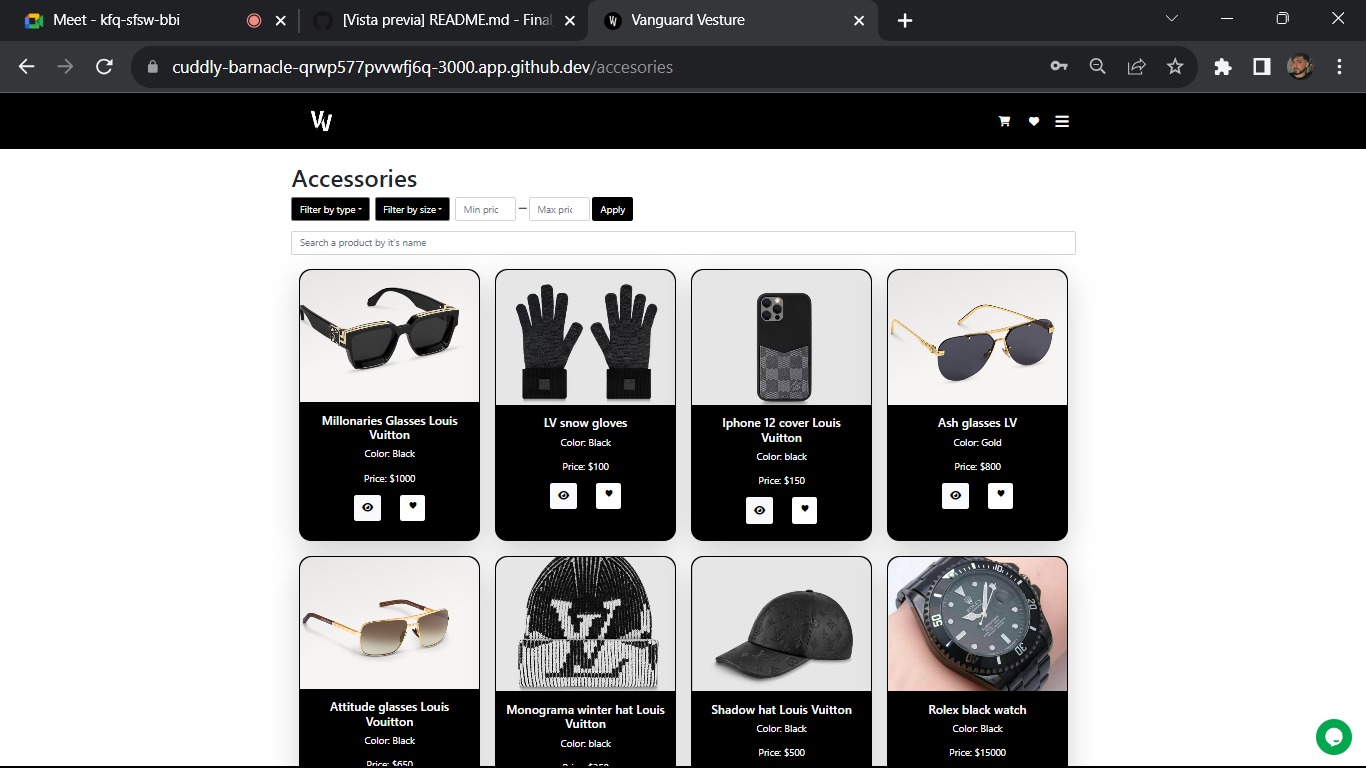Open the Chrome profile avatar
Viewport: 1366px width, 768px height.
click(x=1300, y=67)
